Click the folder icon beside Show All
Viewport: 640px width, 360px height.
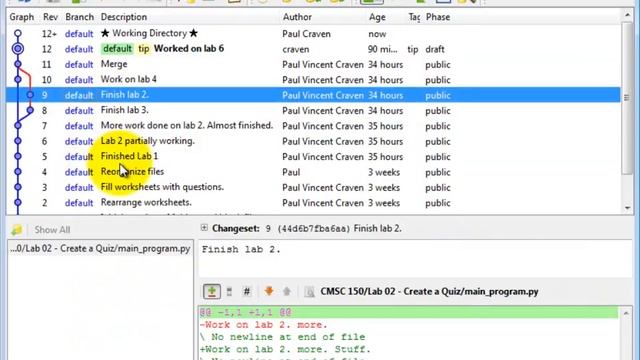click(x=17, y=230)
